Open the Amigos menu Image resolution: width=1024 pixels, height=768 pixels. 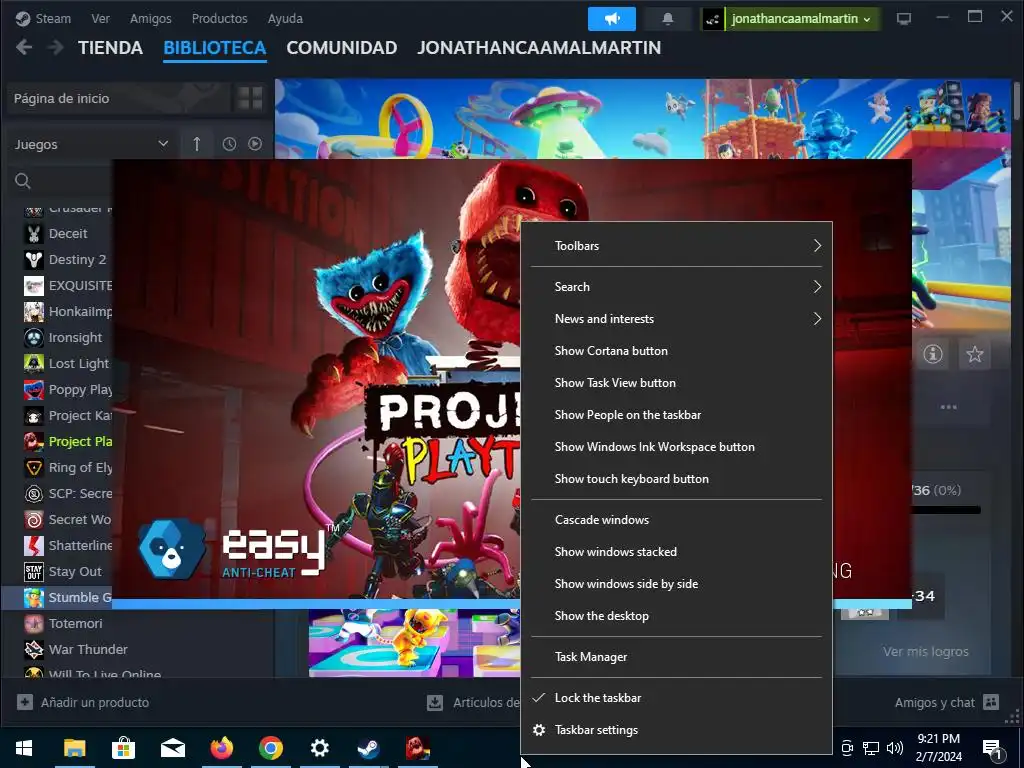pyautogui.click(x=150, y=18)
